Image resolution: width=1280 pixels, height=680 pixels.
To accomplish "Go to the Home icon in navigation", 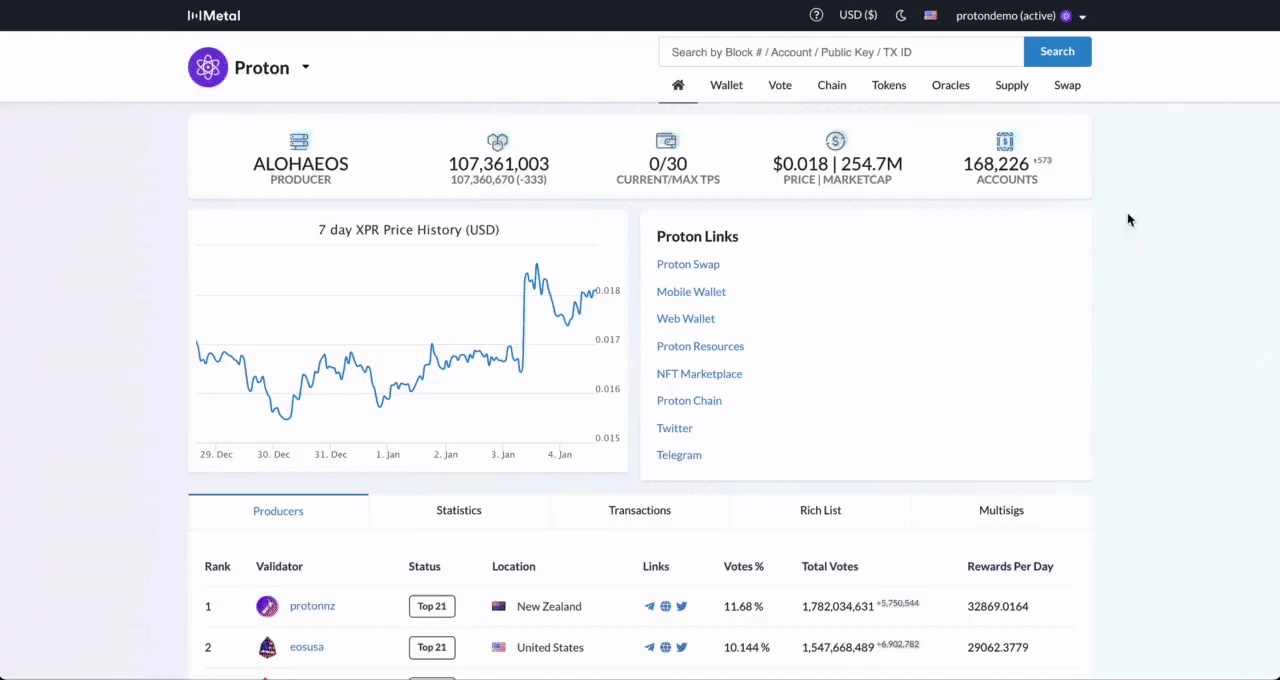I will point(678,85).
